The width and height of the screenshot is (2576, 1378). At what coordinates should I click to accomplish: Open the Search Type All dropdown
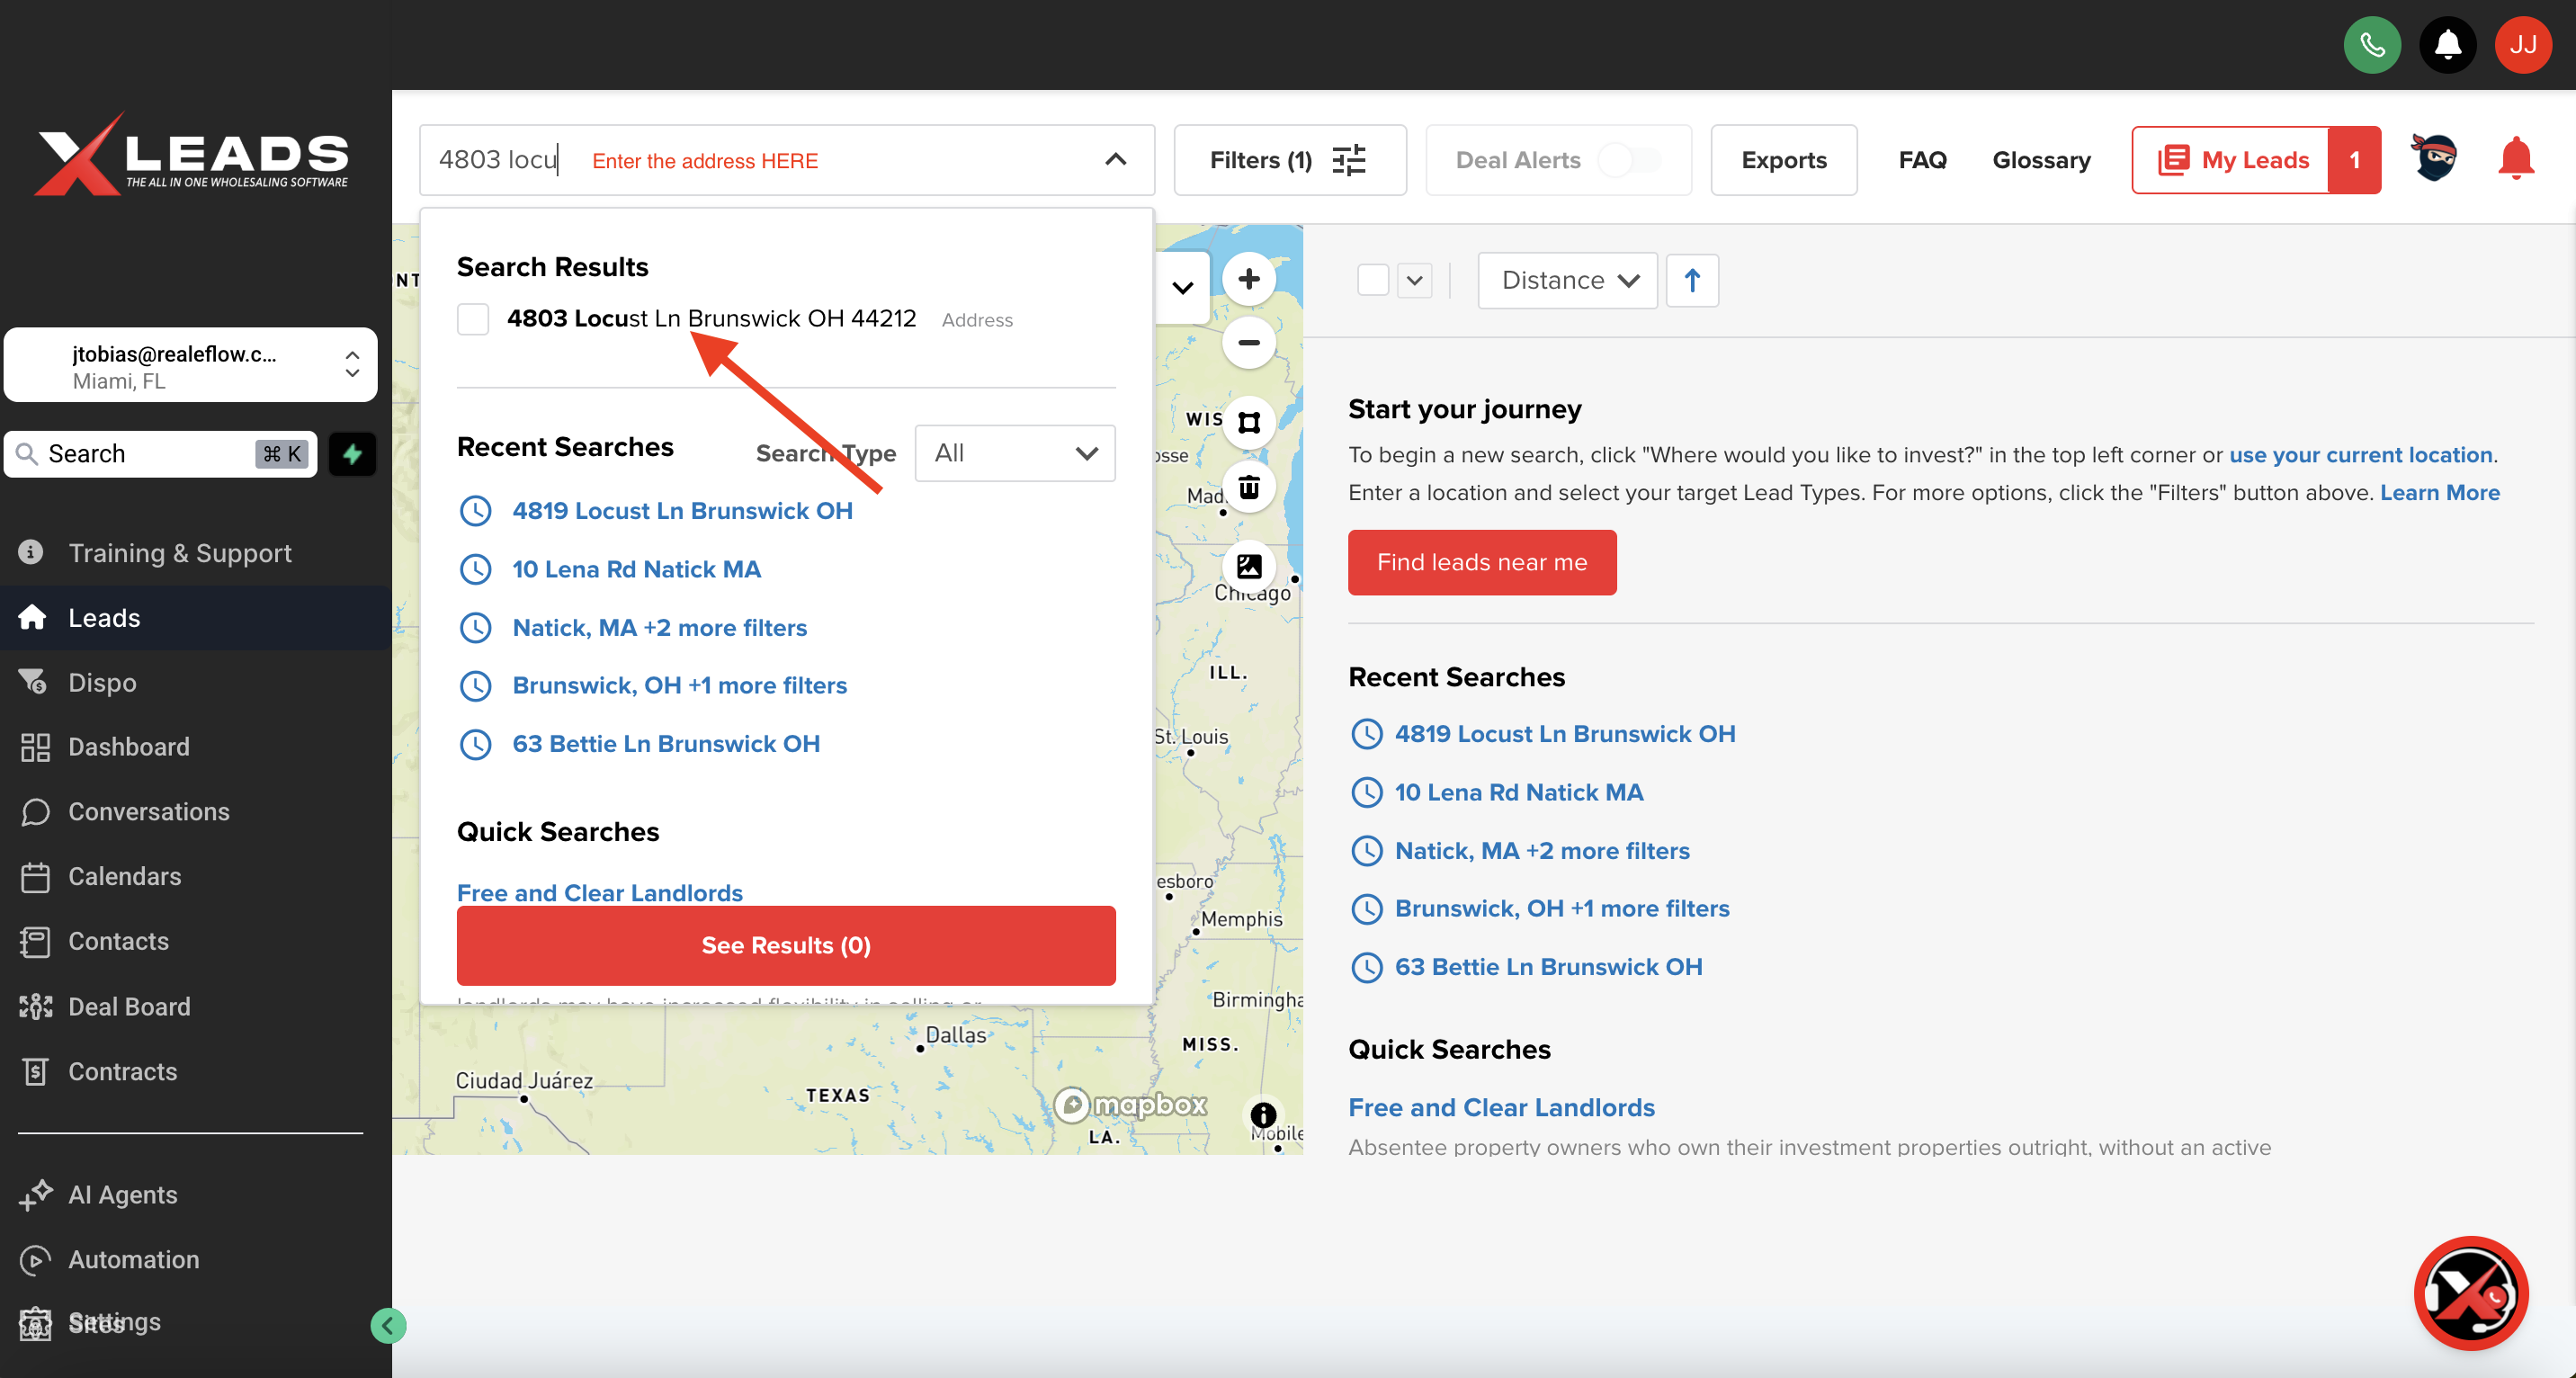coord(1014,453)
